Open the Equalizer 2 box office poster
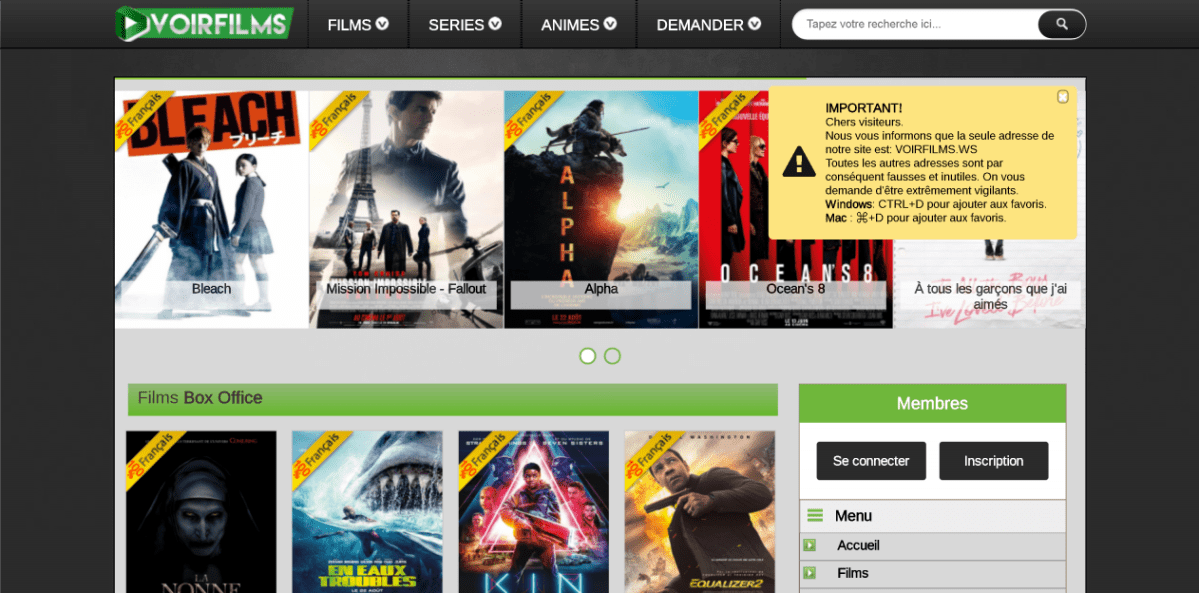This screenshot has height=593, width=1199. tap(699, 510)
